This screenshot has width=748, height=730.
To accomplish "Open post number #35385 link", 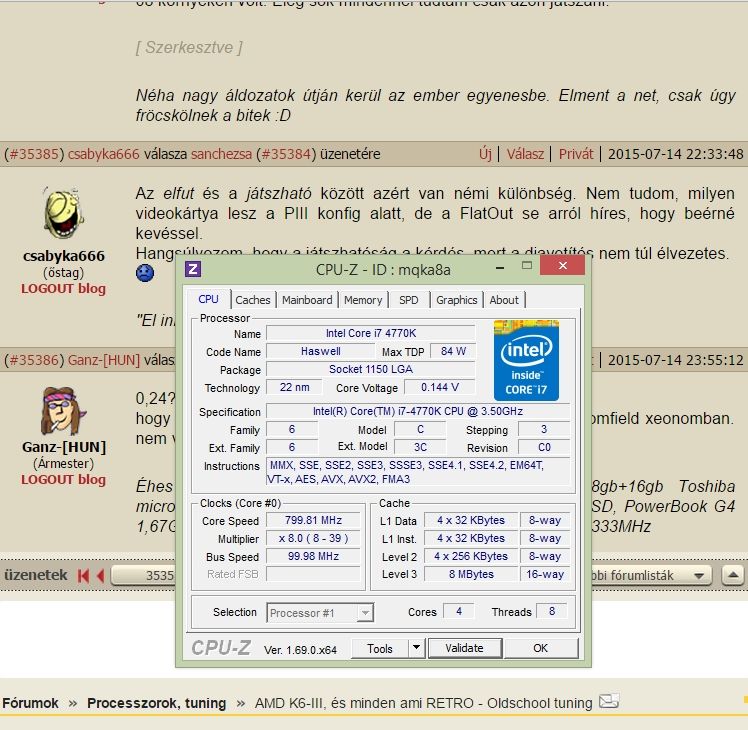I will coord(34,154).
